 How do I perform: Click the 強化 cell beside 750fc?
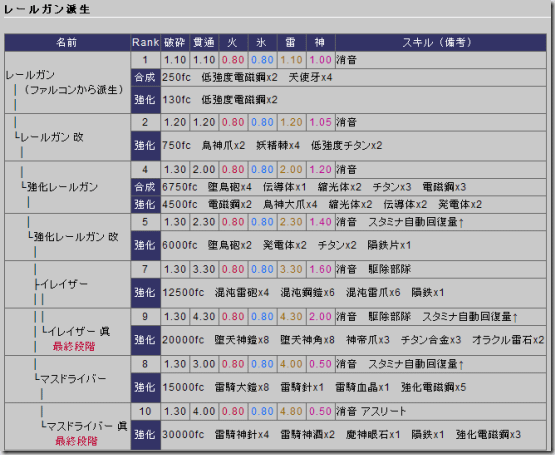(145, 146)
